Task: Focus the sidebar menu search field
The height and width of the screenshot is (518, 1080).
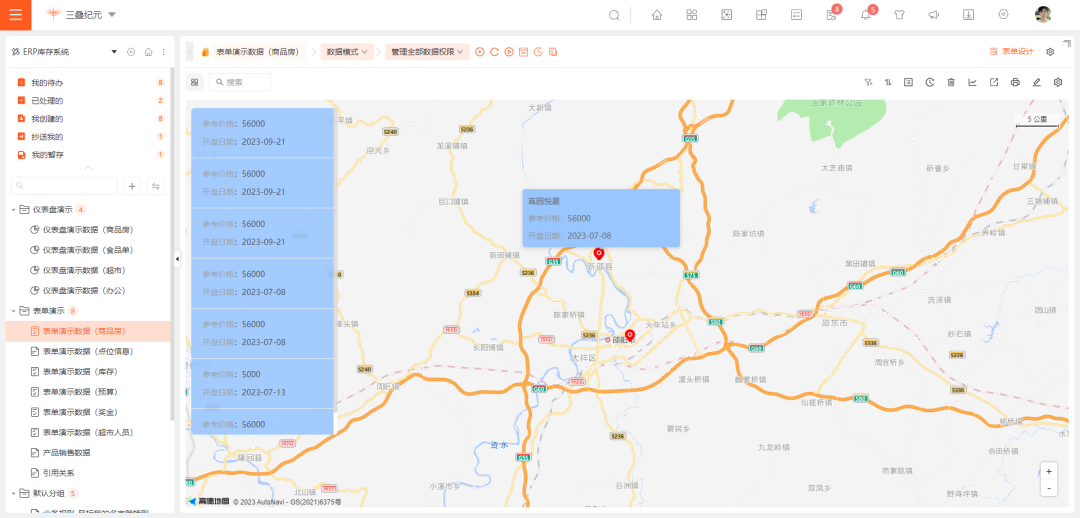Action: pyautogui.click(x=65, y=186)
